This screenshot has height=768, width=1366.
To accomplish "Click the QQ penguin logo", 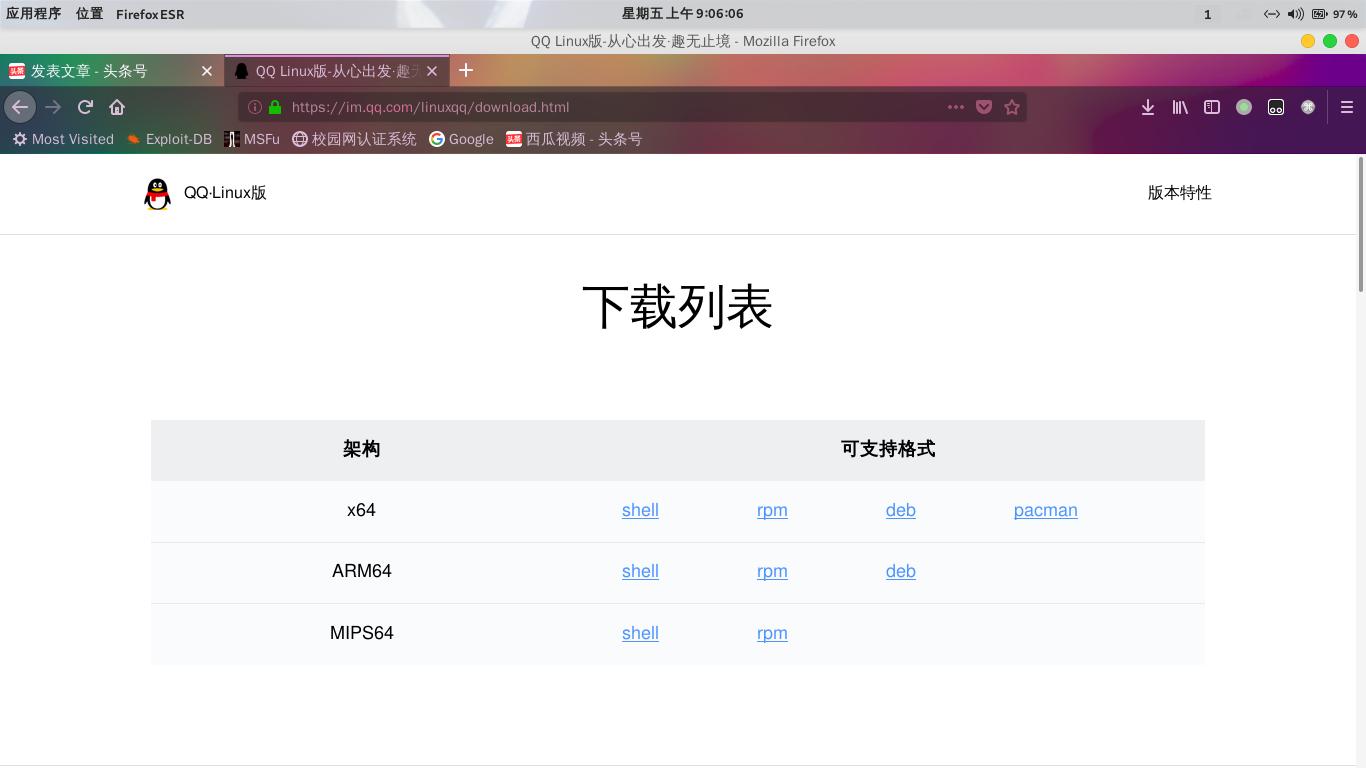I will [157, 194].
